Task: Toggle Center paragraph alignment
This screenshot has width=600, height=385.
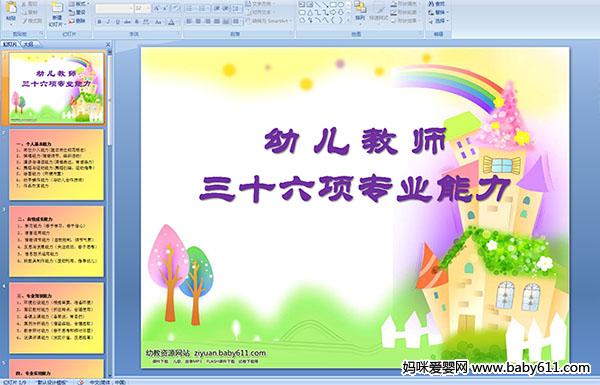Action: 198,21
